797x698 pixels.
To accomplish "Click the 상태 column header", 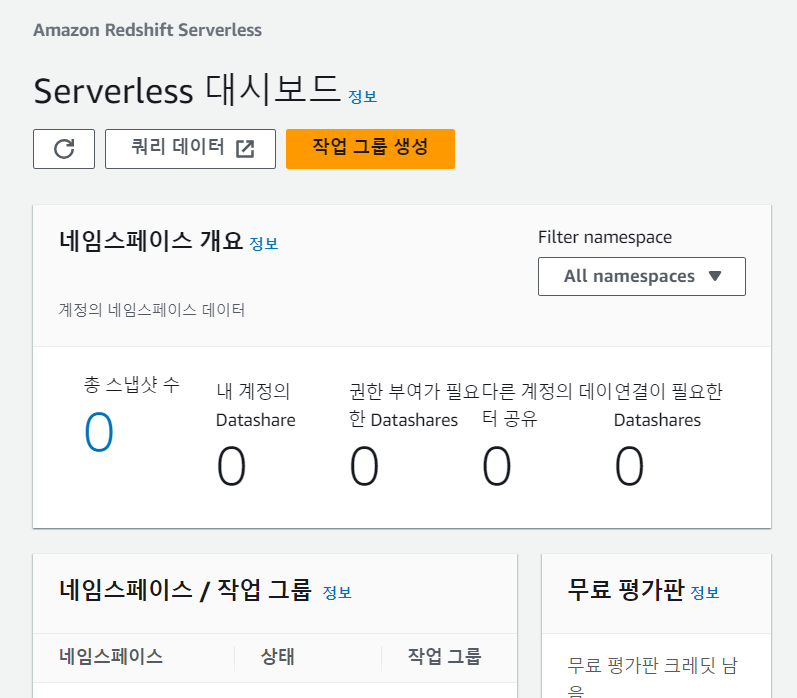I will (x=278, y=656).
